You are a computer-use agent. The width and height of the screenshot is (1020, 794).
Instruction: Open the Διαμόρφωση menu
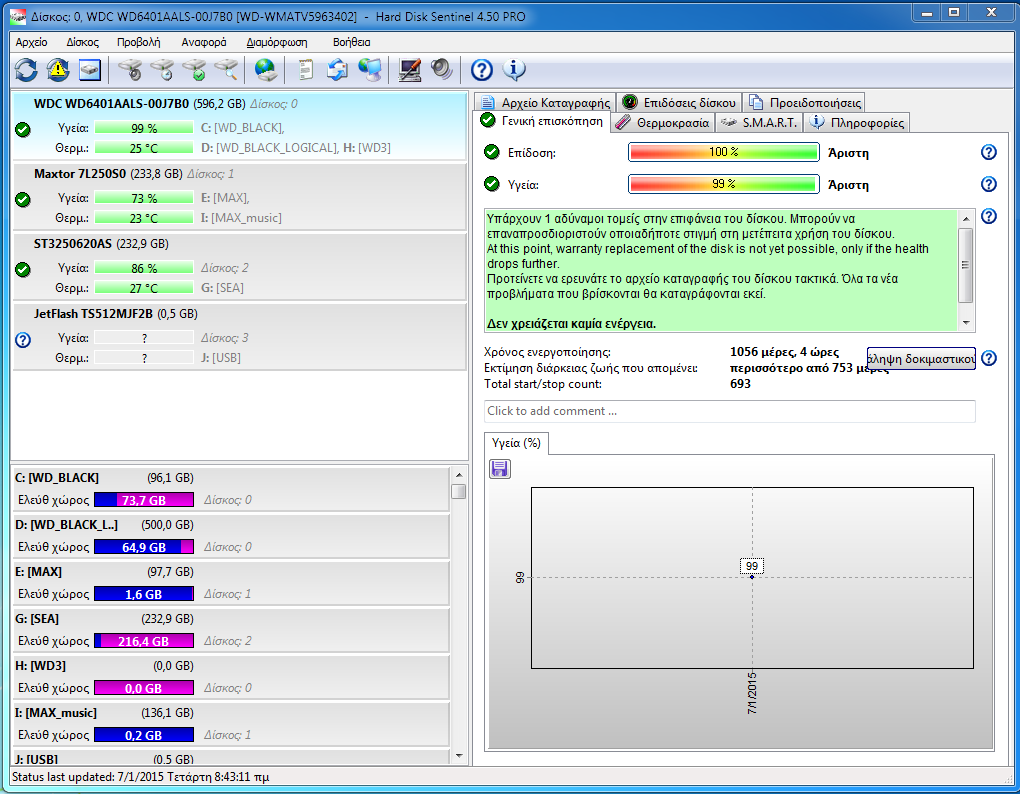point(276,42)
